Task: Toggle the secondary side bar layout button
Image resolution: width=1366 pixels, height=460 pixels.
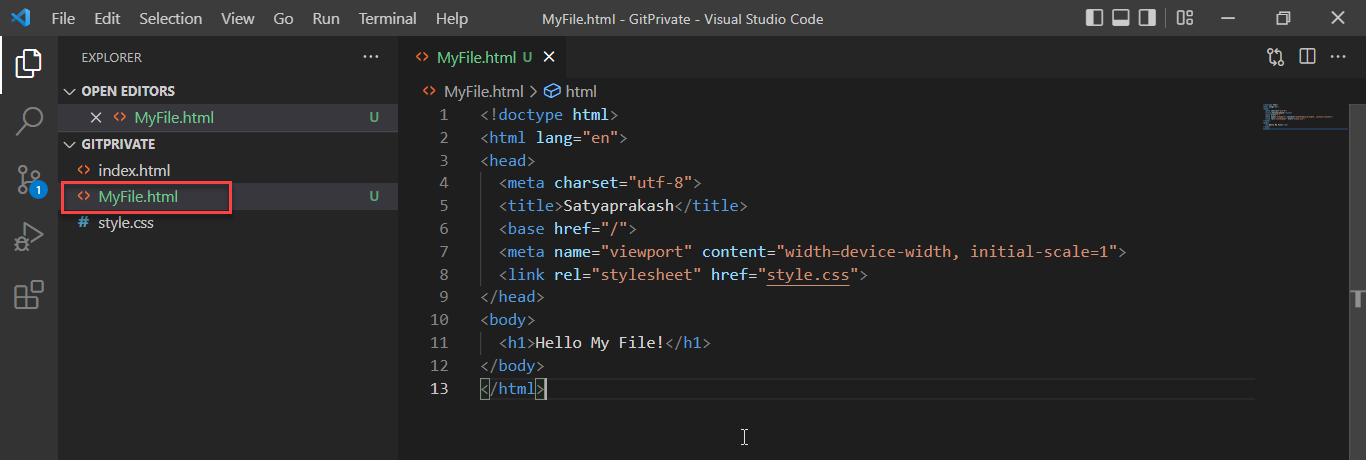Action: click(1147, 18)
